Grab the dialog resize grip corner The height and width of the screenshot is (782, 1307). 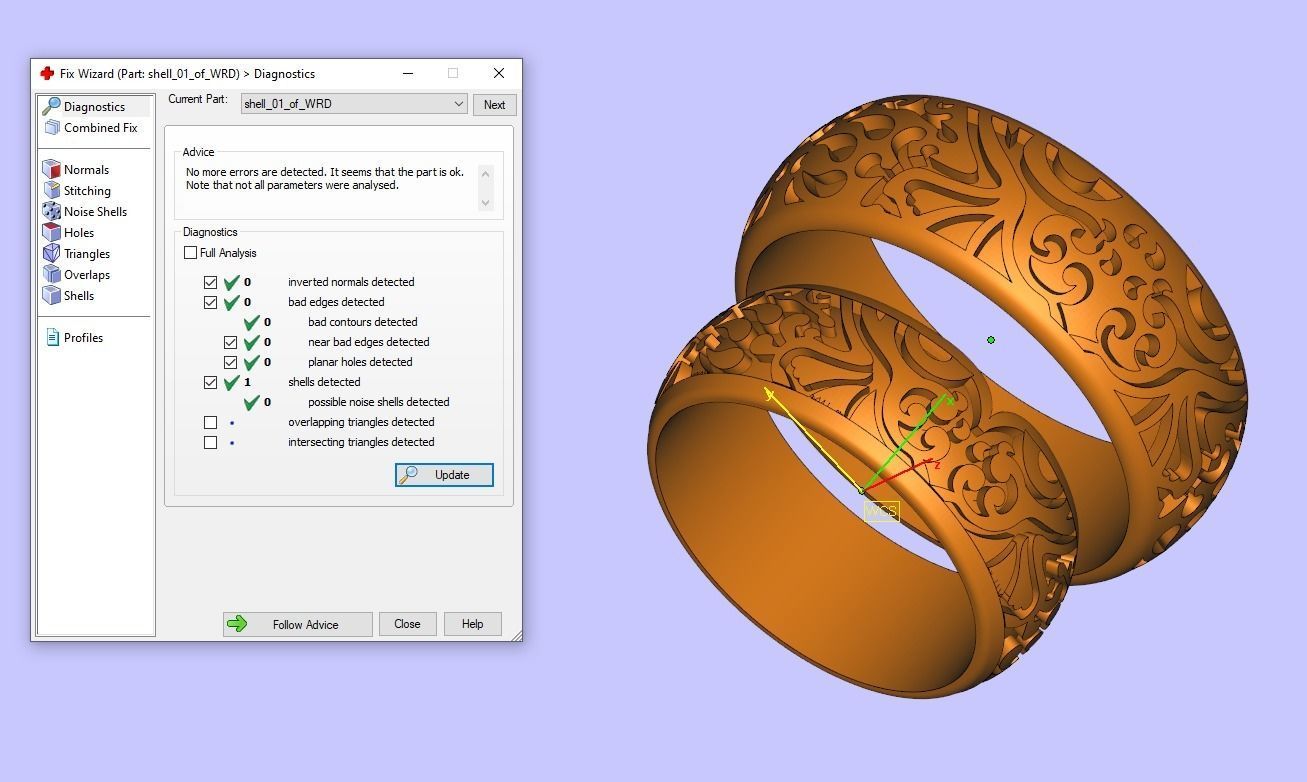point(516,635)
